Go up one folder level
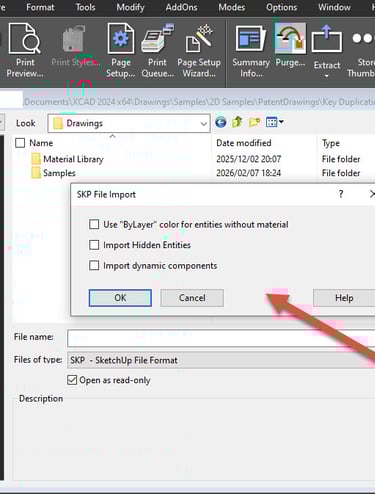The width and height of the screenshot is (375, 494). 237,122
